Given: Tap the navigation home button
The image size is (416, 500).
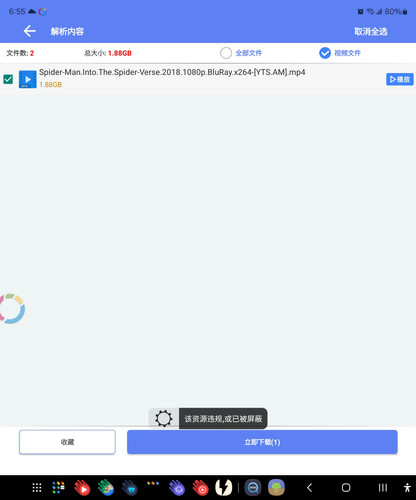Looking at the screenshot, I should [346, 488].
